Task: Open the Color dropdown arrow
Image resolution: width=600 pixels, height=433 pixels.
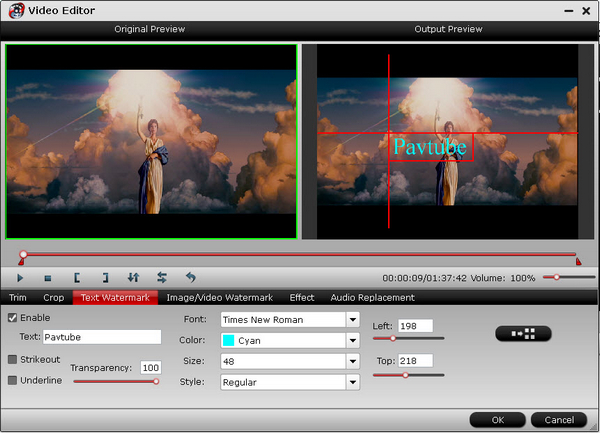Action: (x=353, y=340)
